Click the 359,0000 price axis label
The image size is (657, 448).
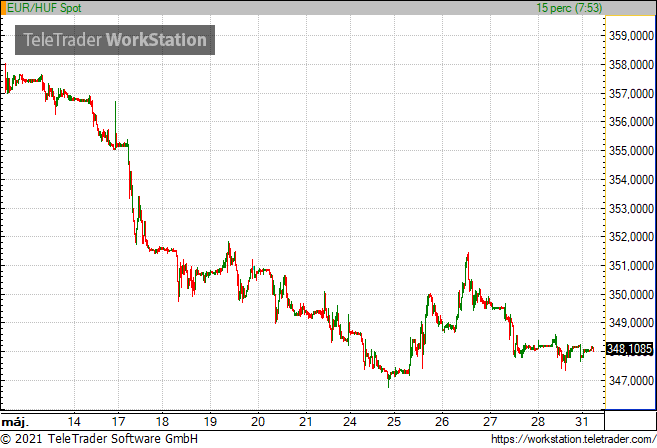click(631, 36)
